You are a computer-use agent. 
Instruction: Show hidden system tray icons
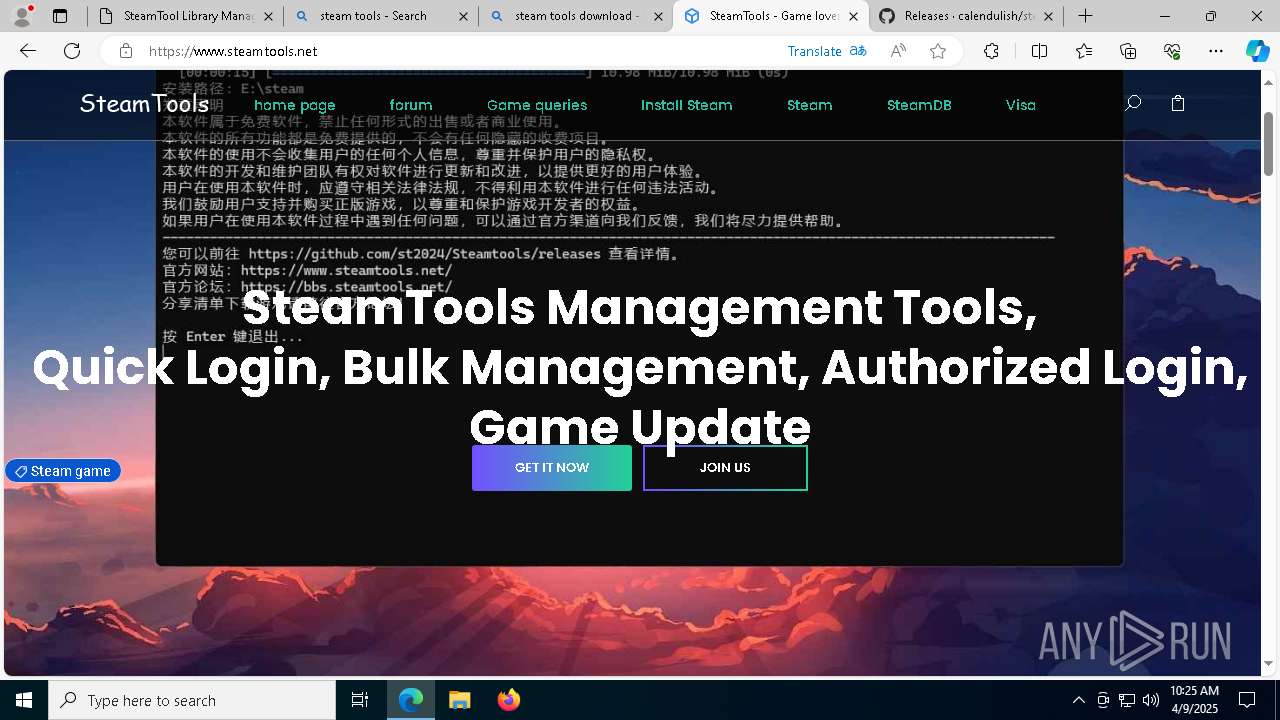click(1078, 700)
